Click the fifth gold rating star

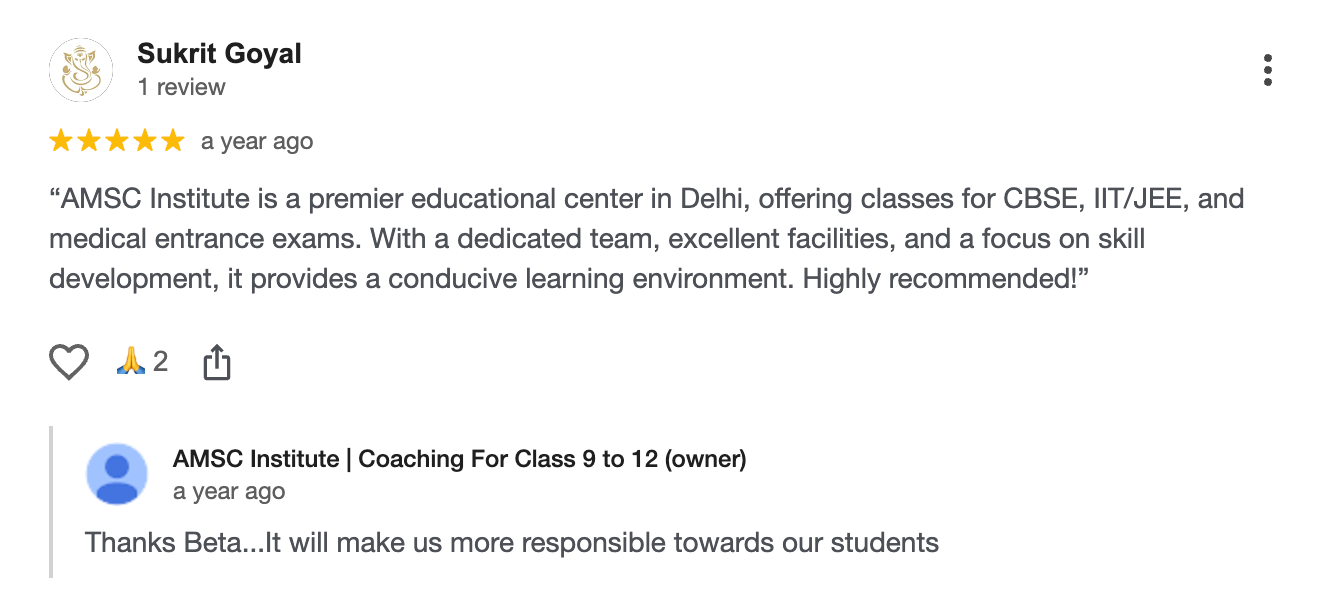click(x=173, y=142)
